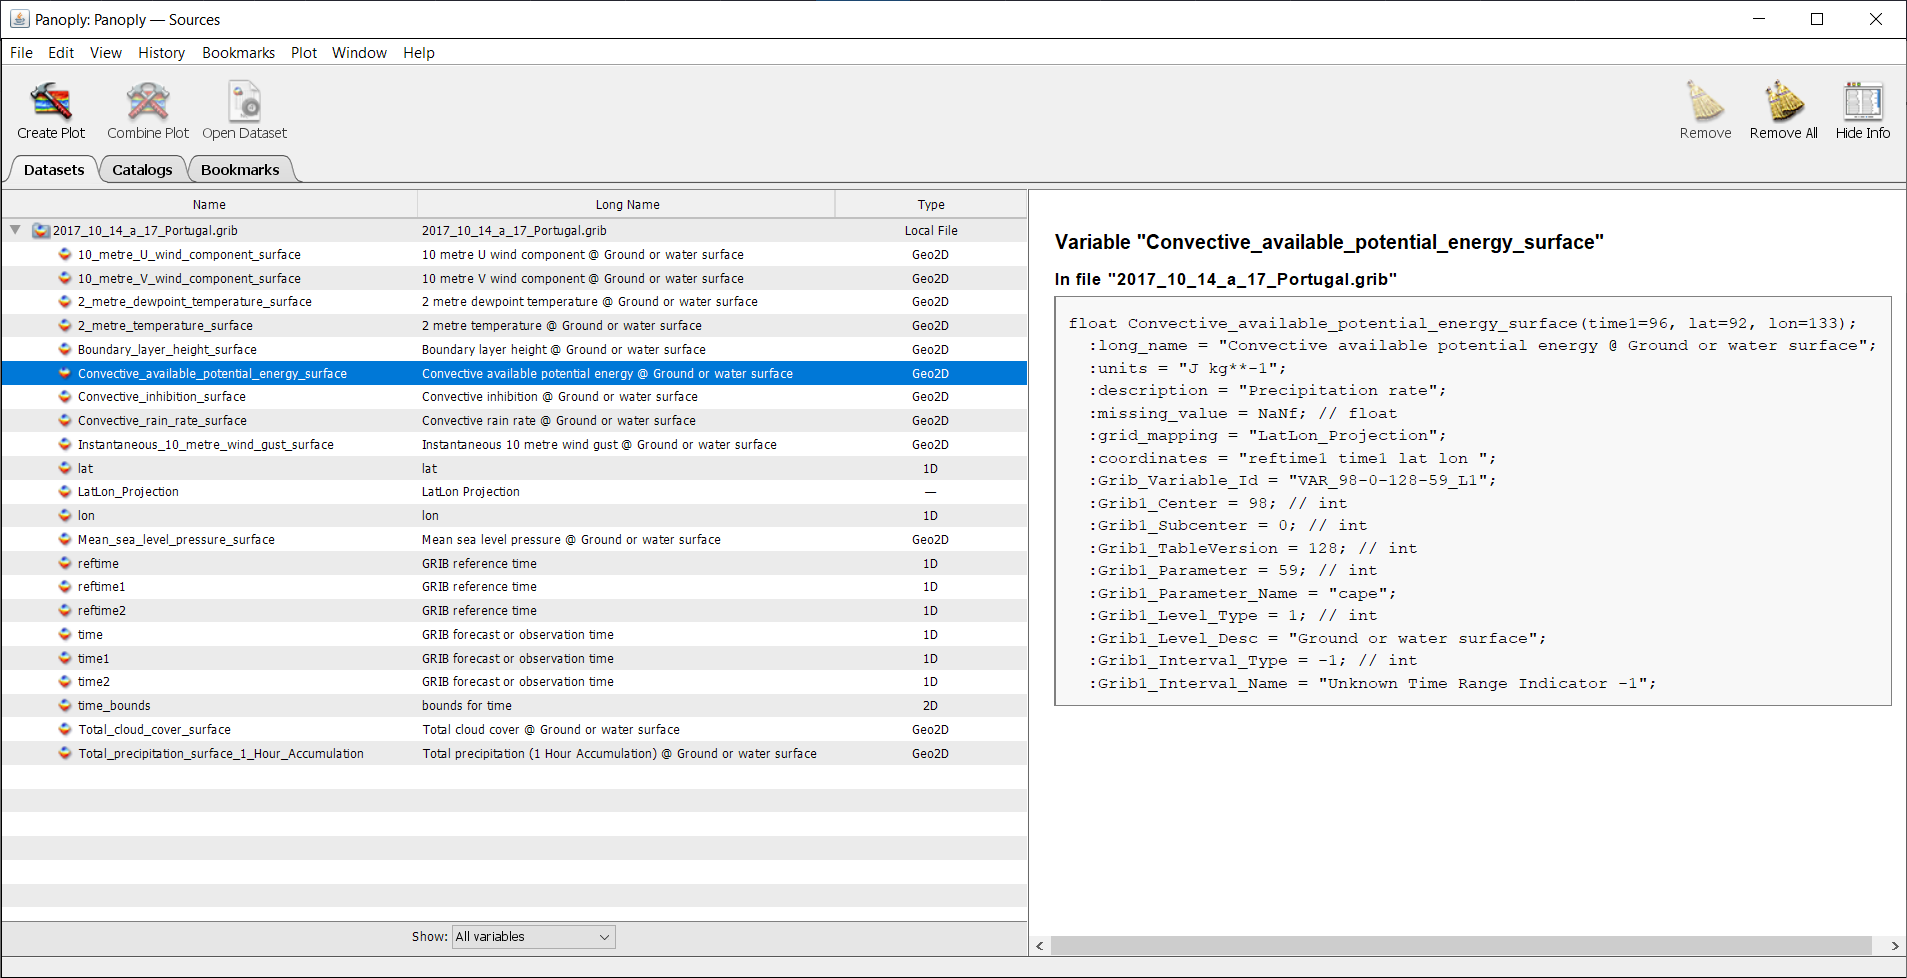
Task: Click the Combine Plot toolbar icon
Action: pos(146,109)
